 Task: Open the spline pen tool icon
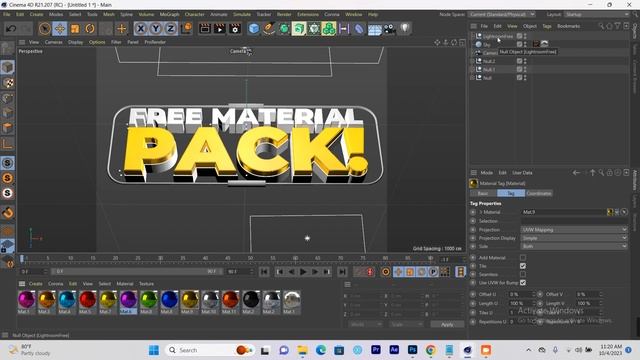point(269,29)
